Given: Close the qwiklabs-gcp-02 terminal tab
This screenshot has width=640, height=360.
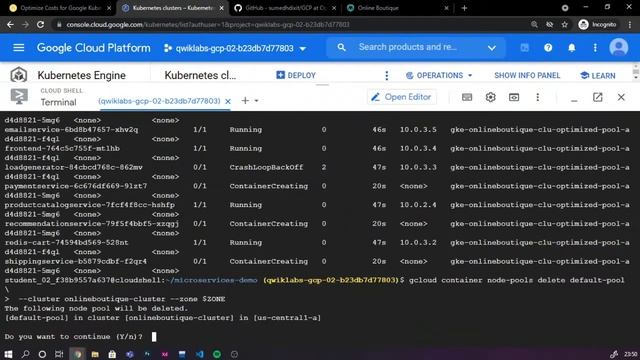Looking at the screenshot, I should 228,101.
